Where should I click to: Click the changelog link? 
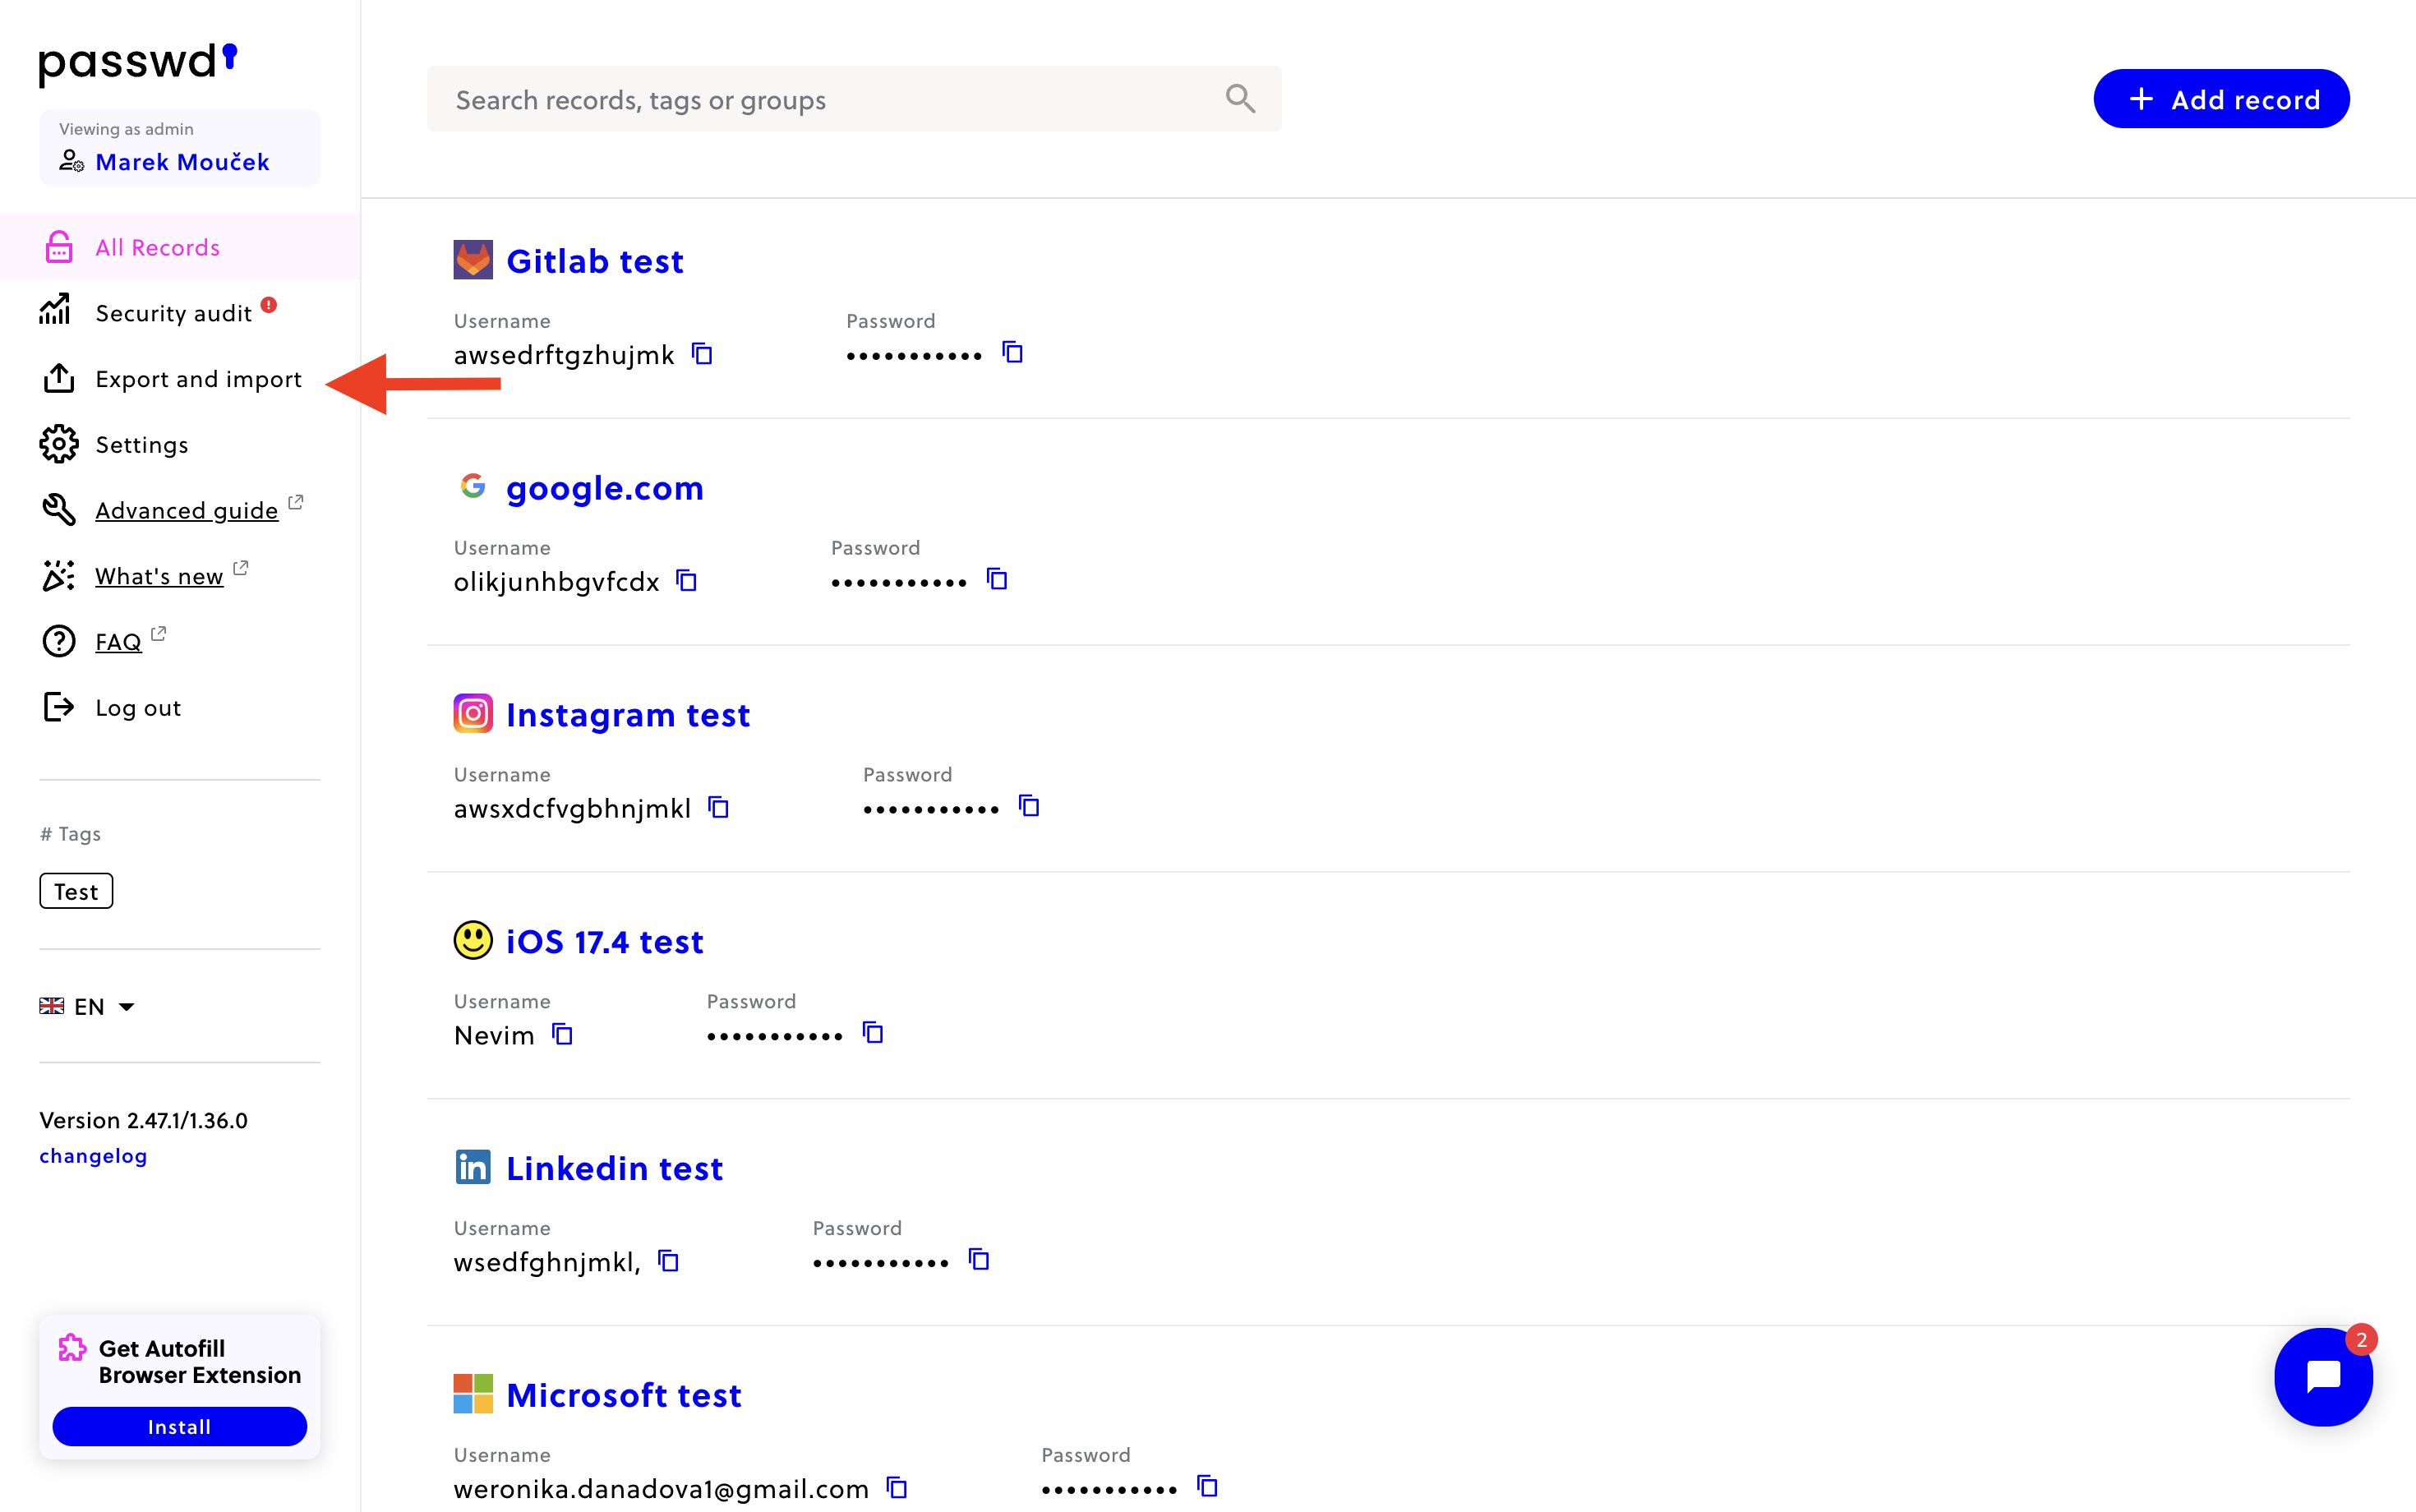point(92,1155)
